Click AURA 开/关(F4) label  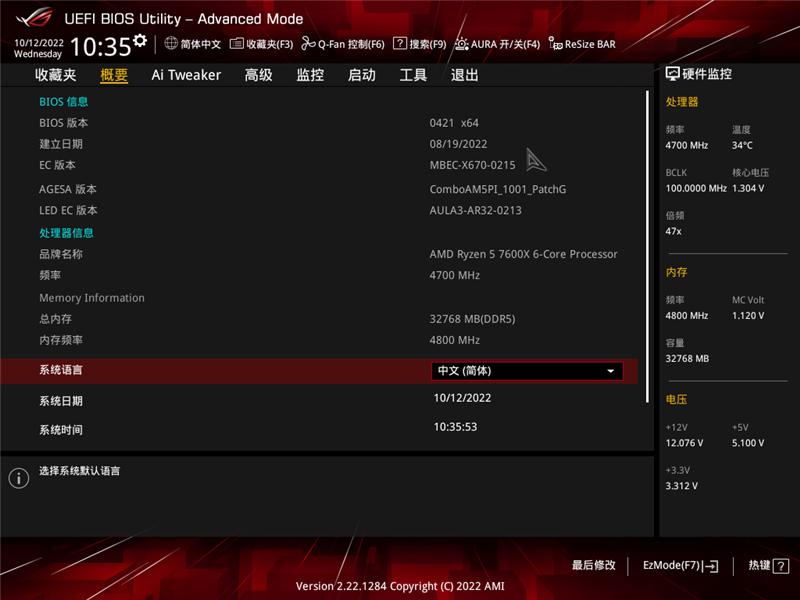505,44
